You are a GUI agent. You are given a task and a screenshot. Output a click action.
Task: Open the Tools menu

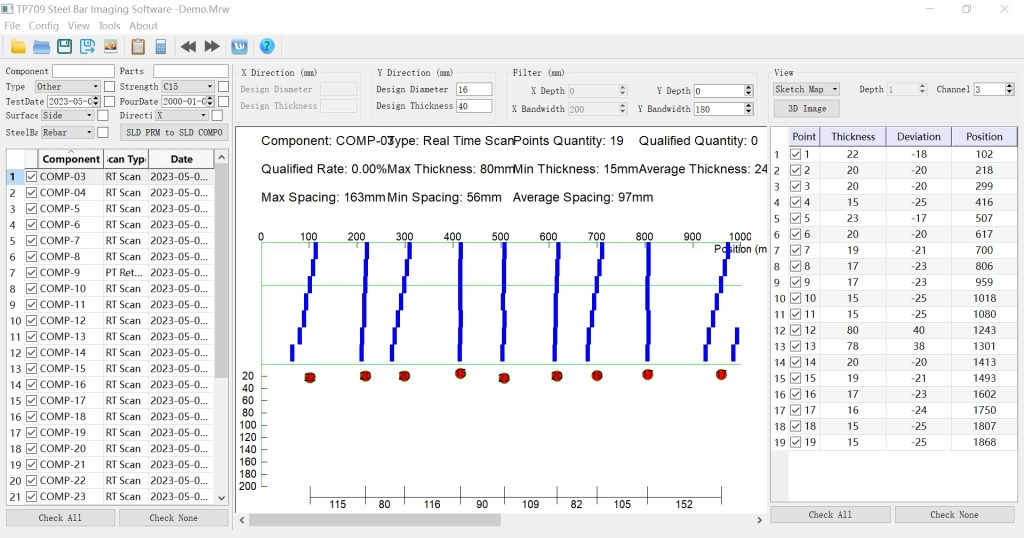(x=109, y=25)
